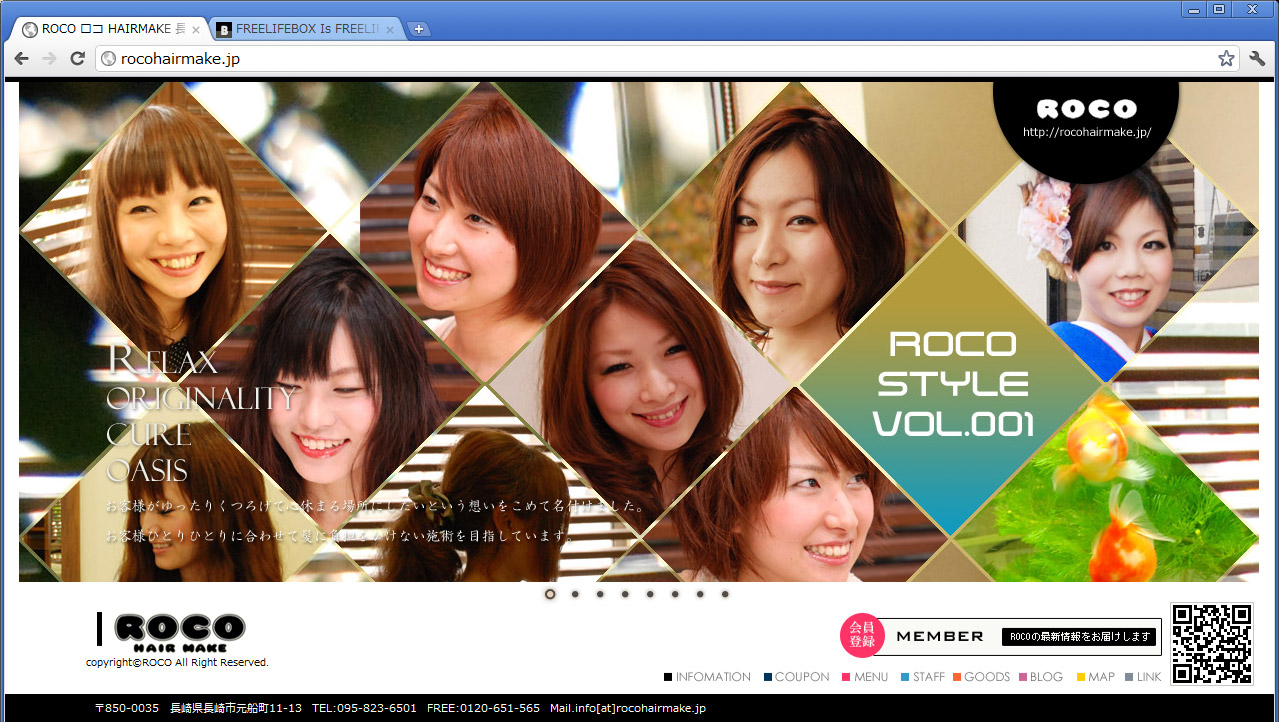Click the browser forward arrow
The width and height of the screenshot is (1279, 722).
pos(49,59)
